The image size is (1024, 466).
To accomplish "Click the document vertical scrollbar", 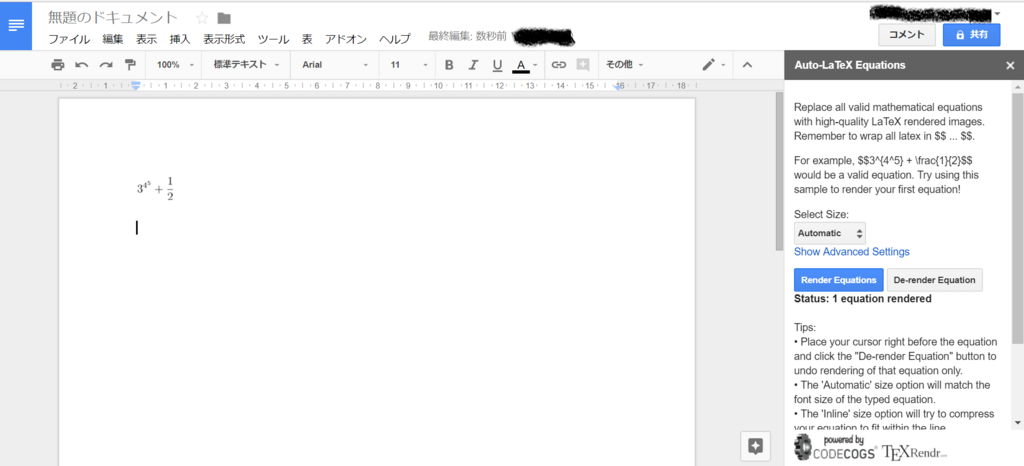I will tap(779, 171).
